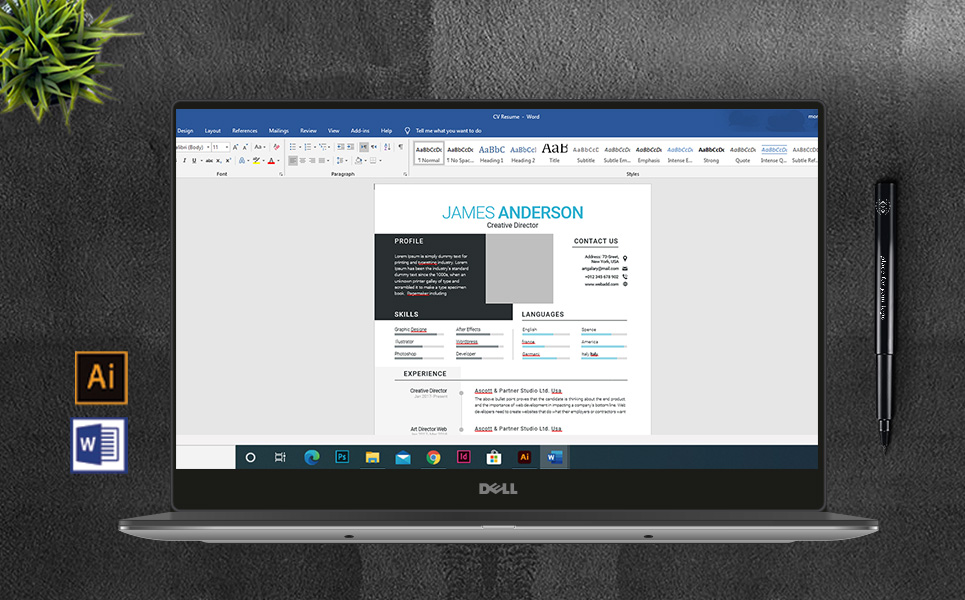Click the Cortana circle on taskbar
The image size is (965, 600).
click(250, 457)
